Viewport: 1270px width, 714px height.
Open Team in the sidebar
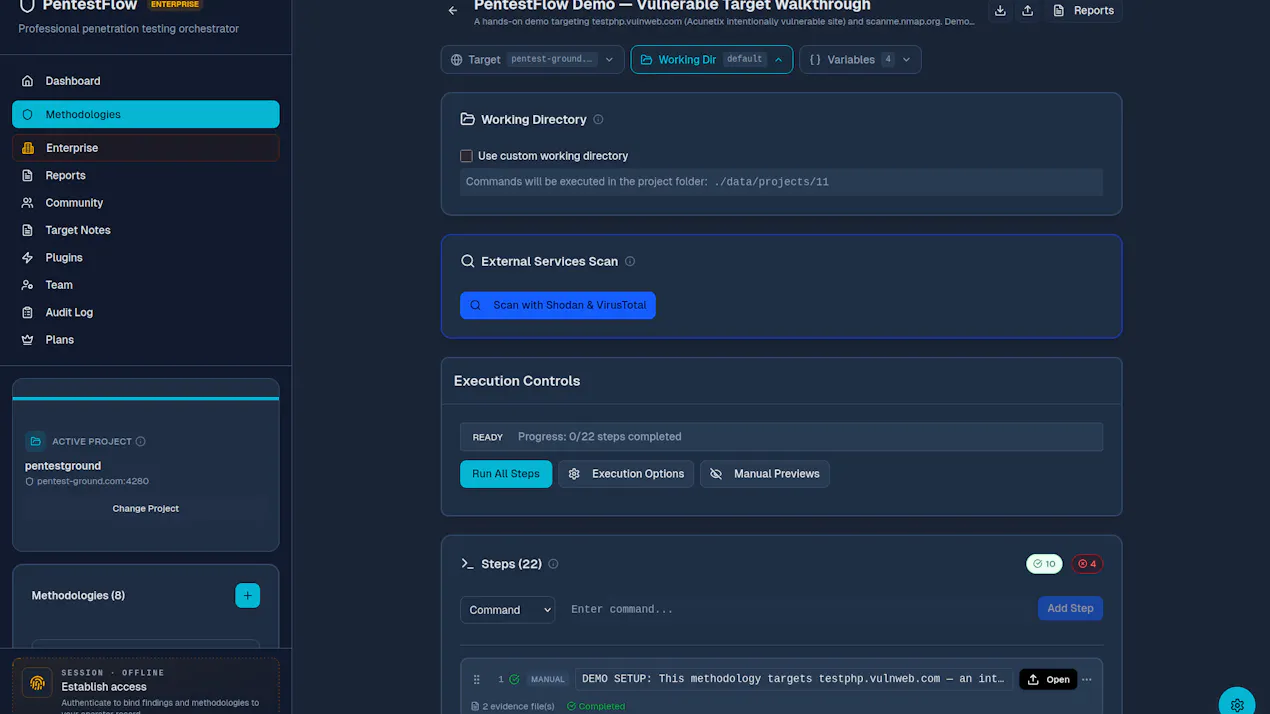coord(145,285)
